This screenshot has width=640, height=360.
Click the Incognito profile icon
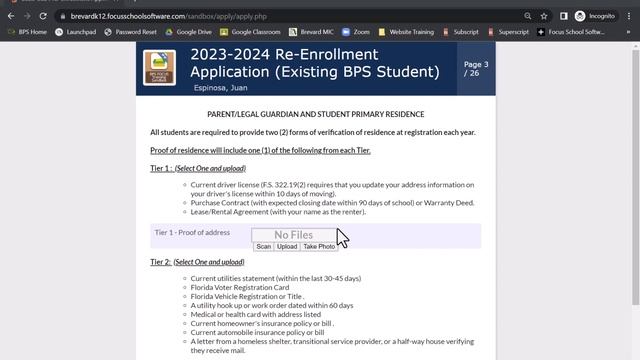[595, 16]
